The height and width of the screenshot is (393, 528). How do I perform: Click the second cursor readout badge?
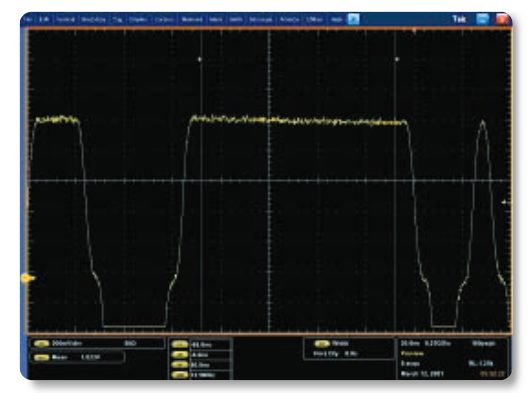tap(180, 355)
